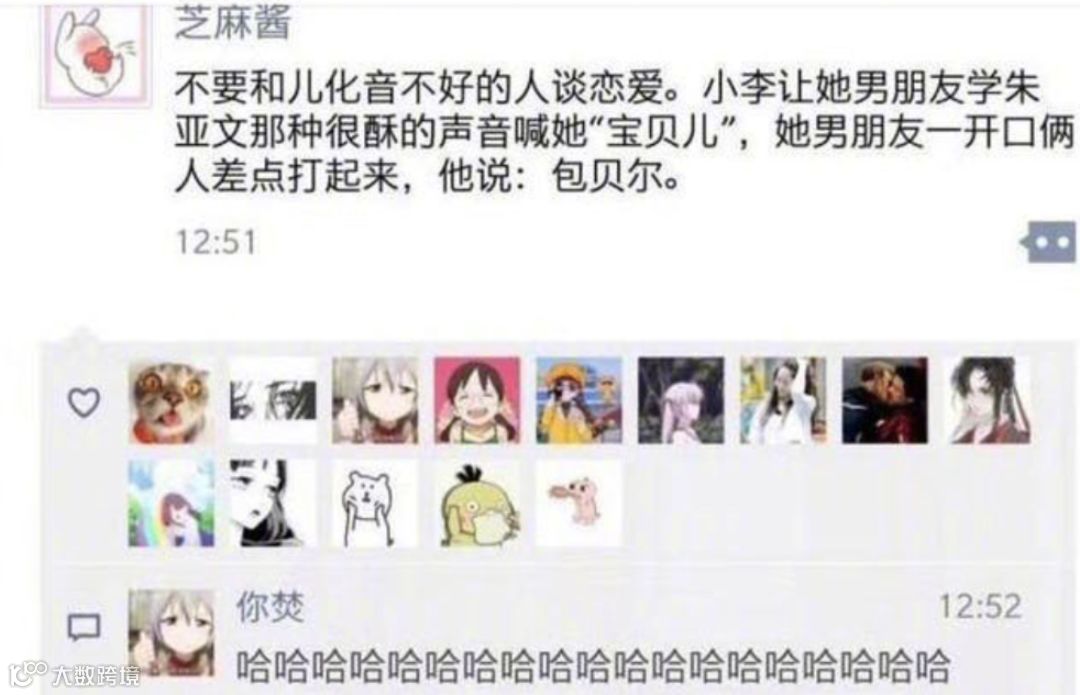Open the black-and-white manga face avatar
The image size is (1080, 695).
[273, 504]
